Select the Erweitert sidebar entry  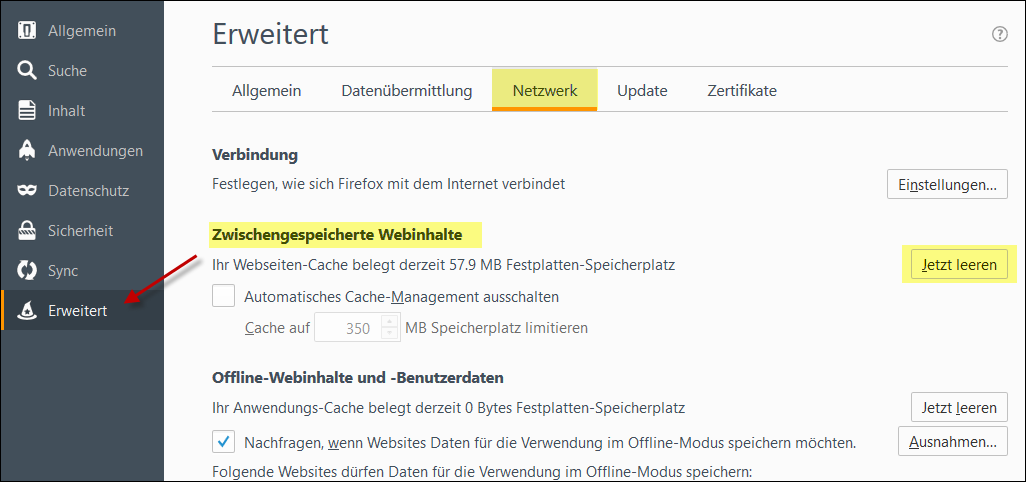82,311
